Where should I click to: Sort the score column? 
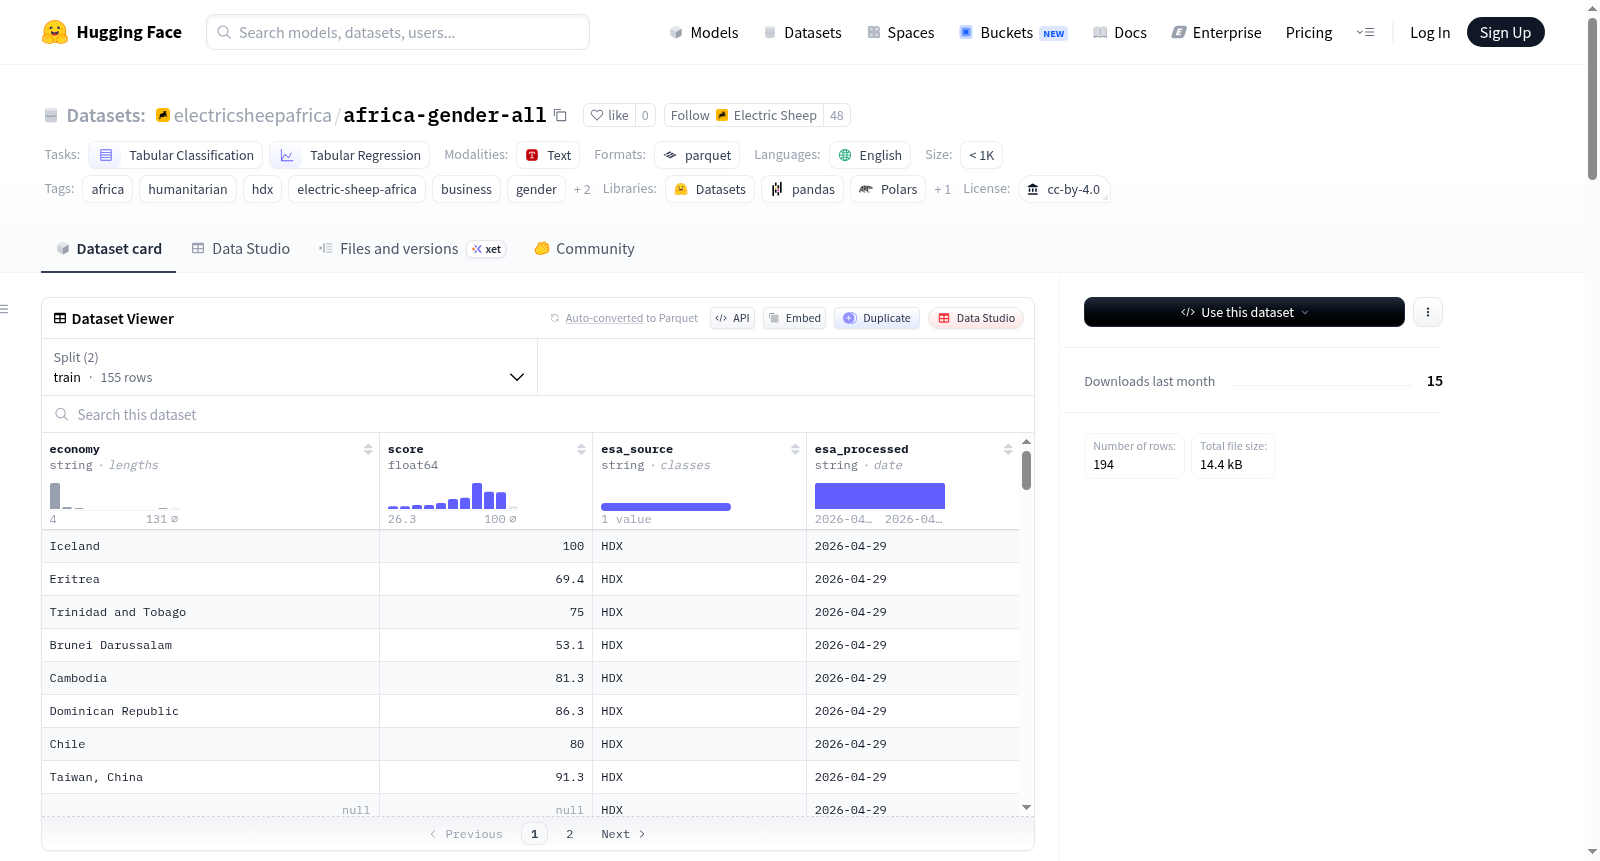tap(581, 450)
